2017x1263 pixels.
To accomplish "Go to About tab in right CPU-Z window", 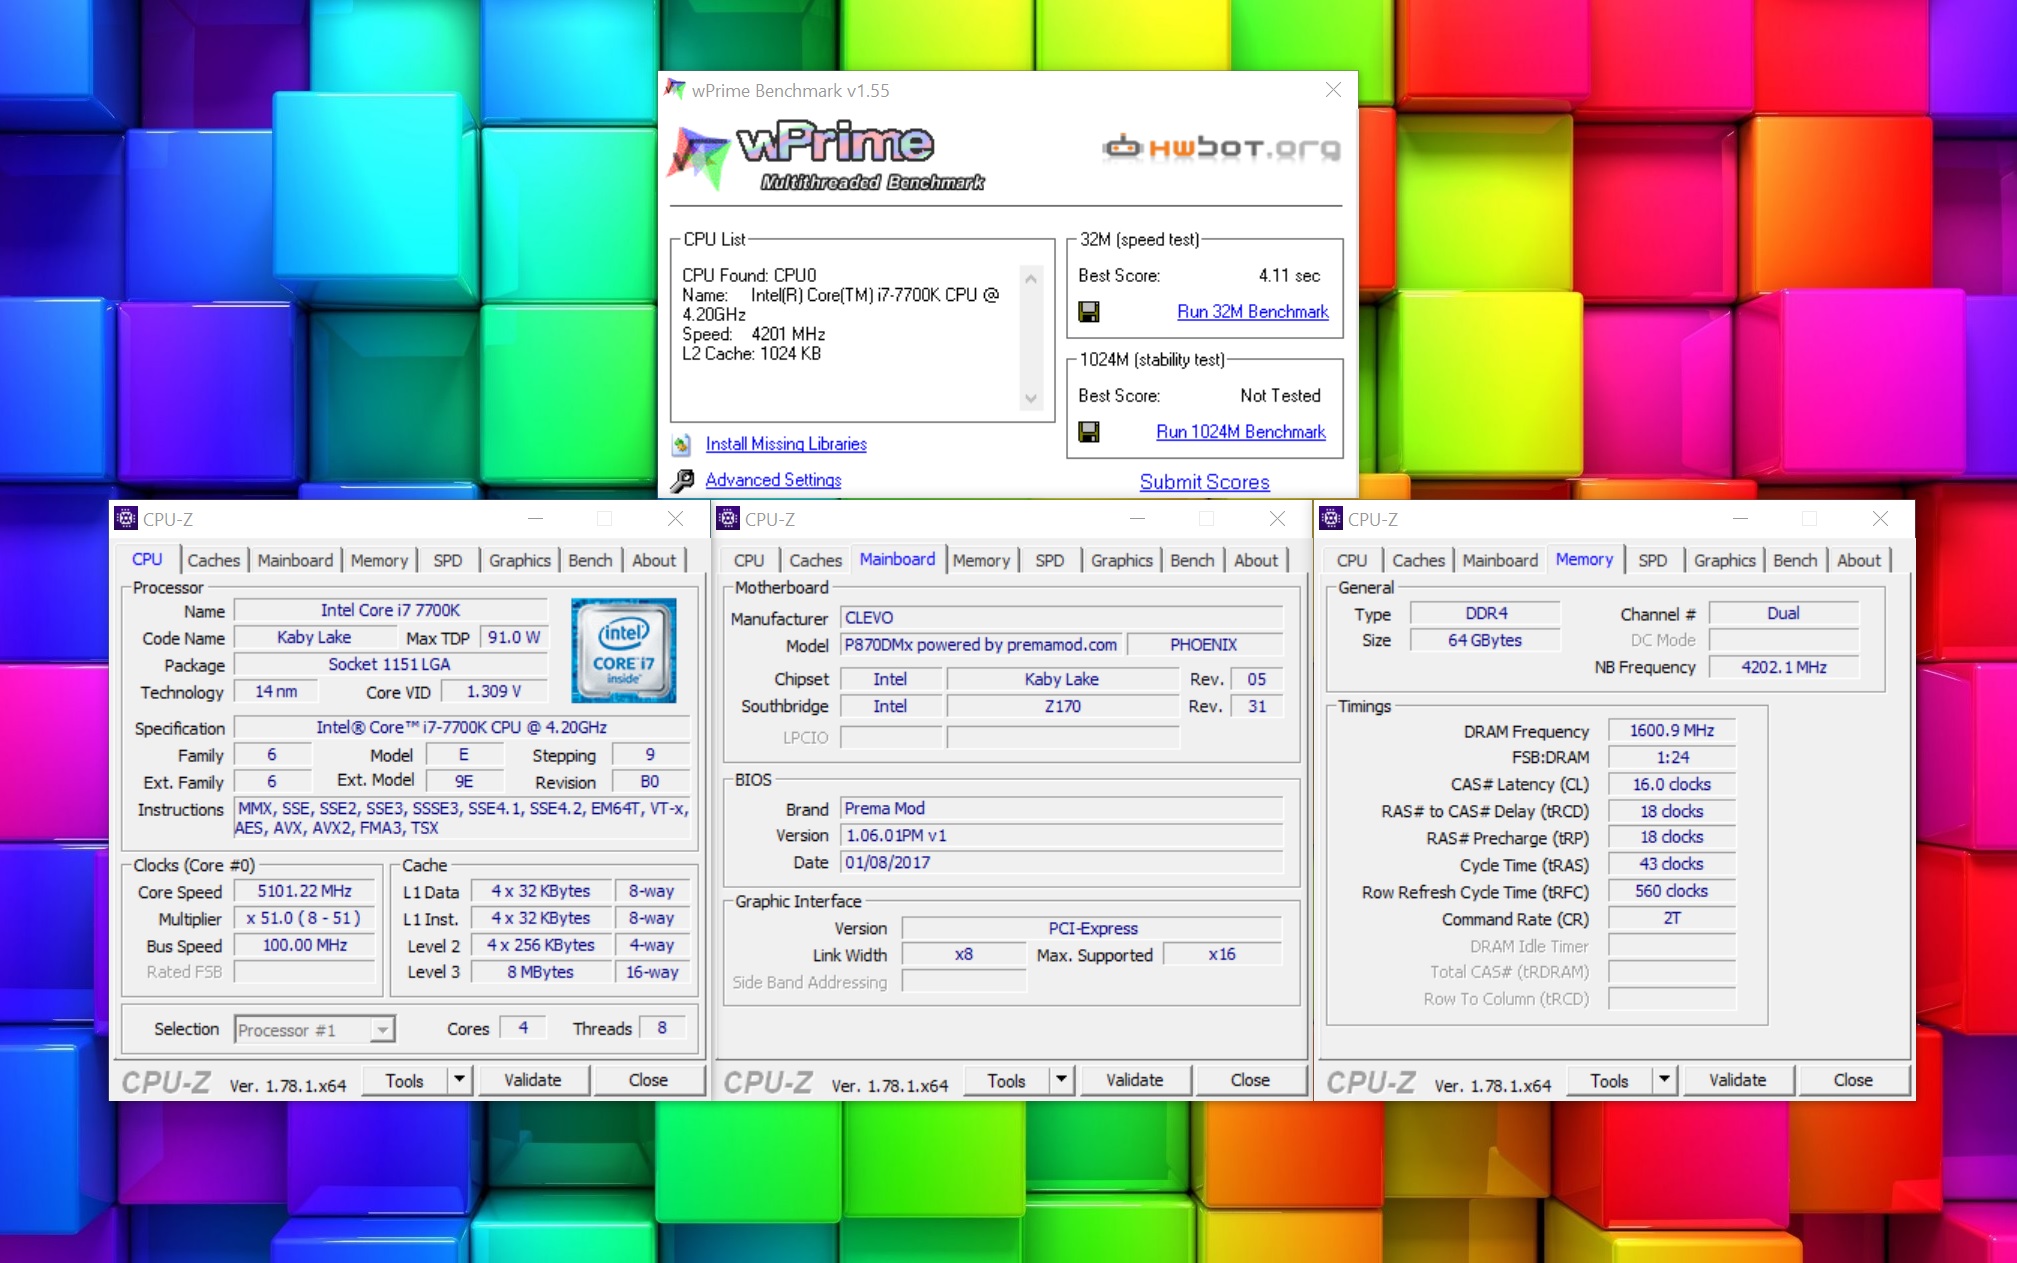I will click(1859, 561).
